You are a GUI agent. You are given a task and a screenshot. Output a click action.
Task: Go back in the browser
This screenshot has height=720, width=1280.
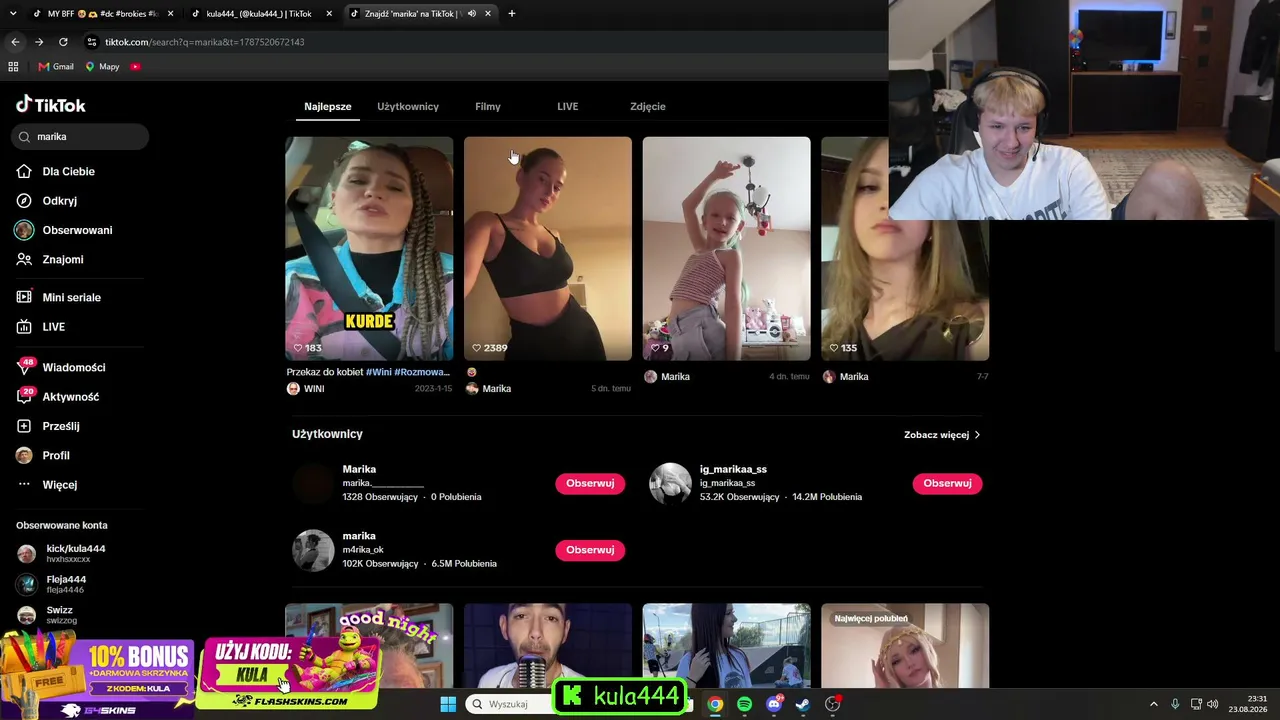[x=15, y=42]
